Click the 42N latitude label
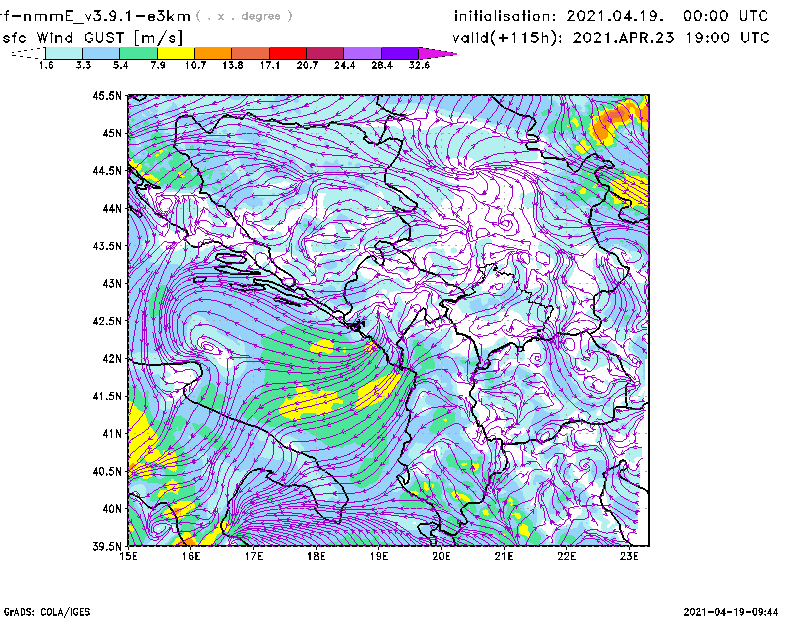800x618 pixels. (112, 359)
